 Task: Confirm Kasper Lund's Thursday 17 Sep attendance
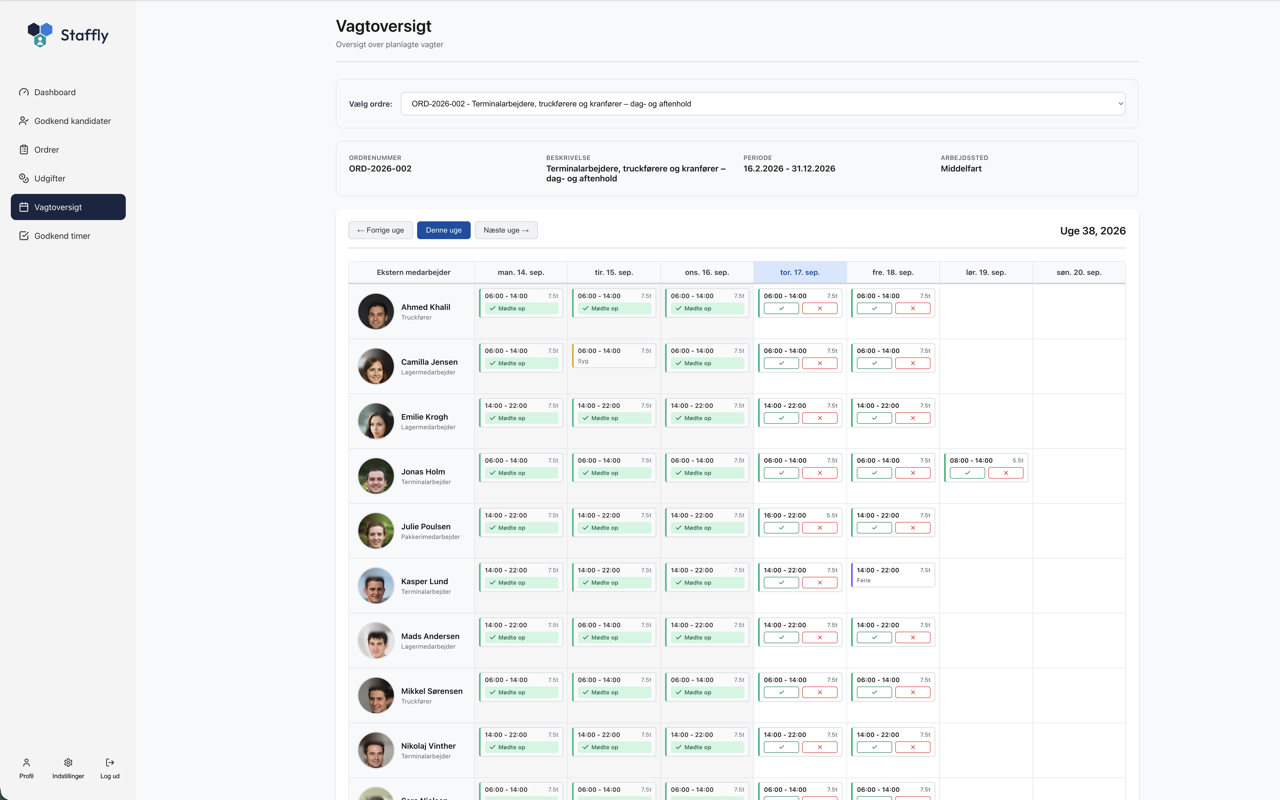coord(781,583)
